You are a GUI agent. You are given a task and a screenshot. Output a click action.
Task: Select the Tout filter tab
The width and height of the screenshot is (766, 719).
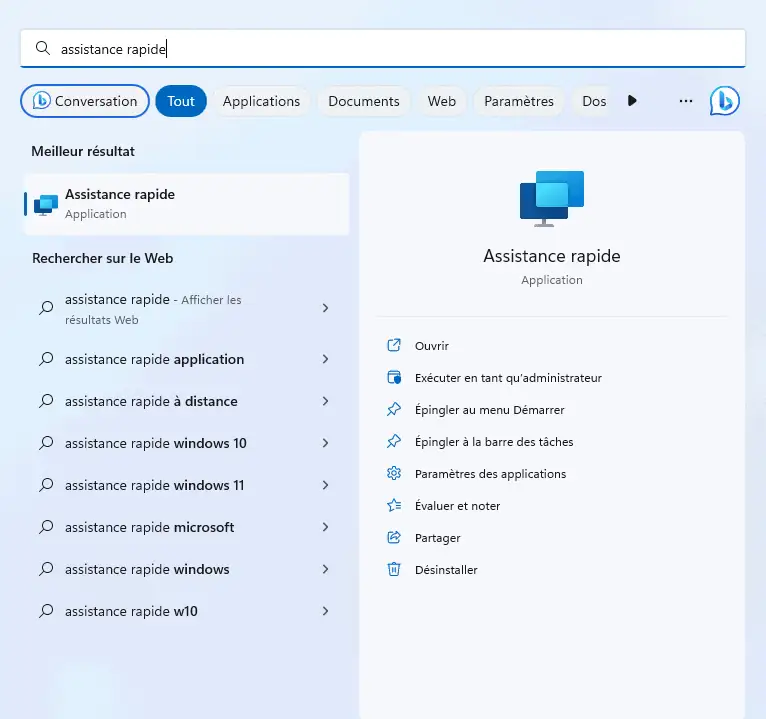[x=181, y=101]
